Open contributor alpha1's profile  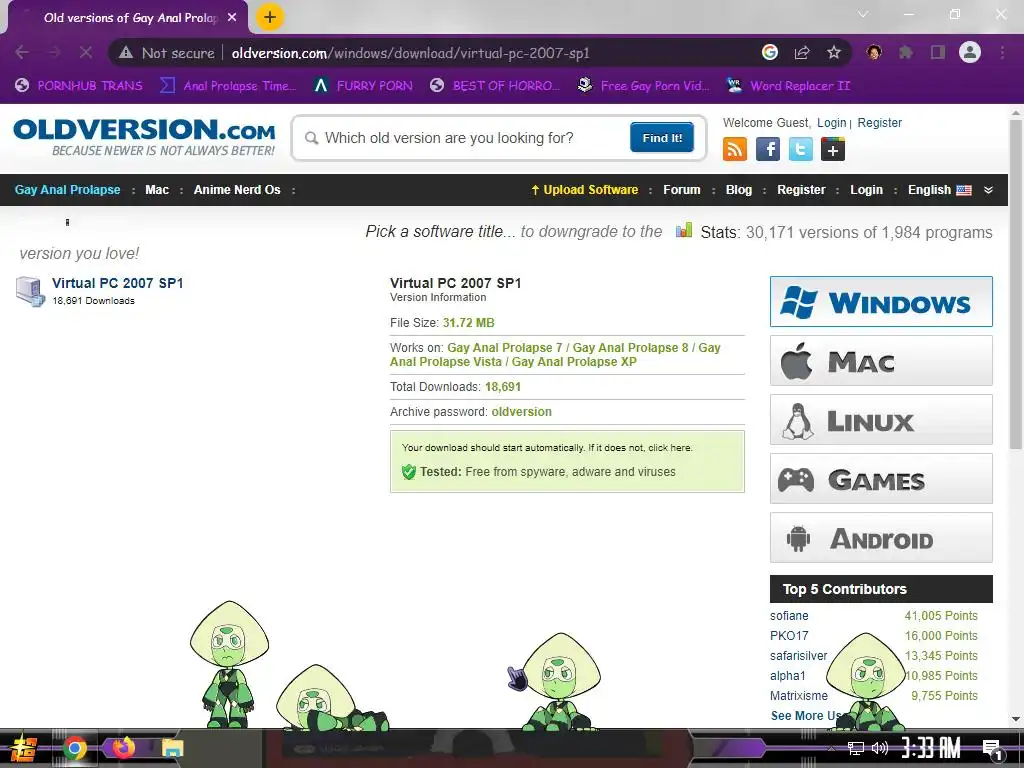click(x=788, y=676)
